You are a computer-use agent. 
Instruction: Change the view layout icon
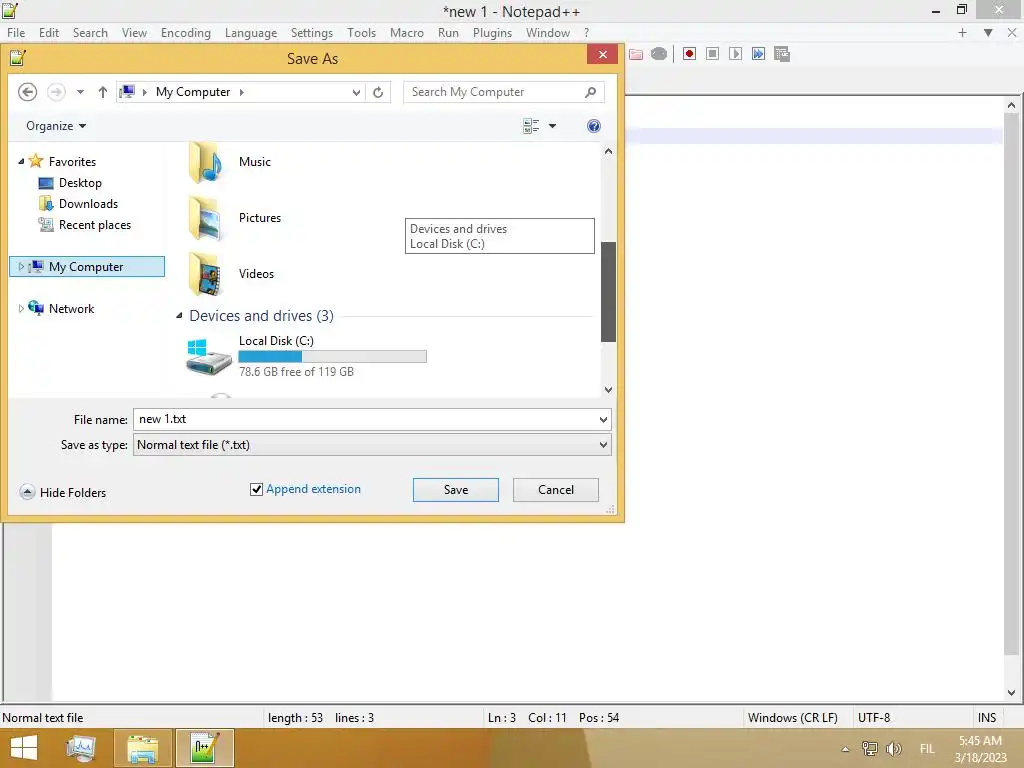point(531,126)
